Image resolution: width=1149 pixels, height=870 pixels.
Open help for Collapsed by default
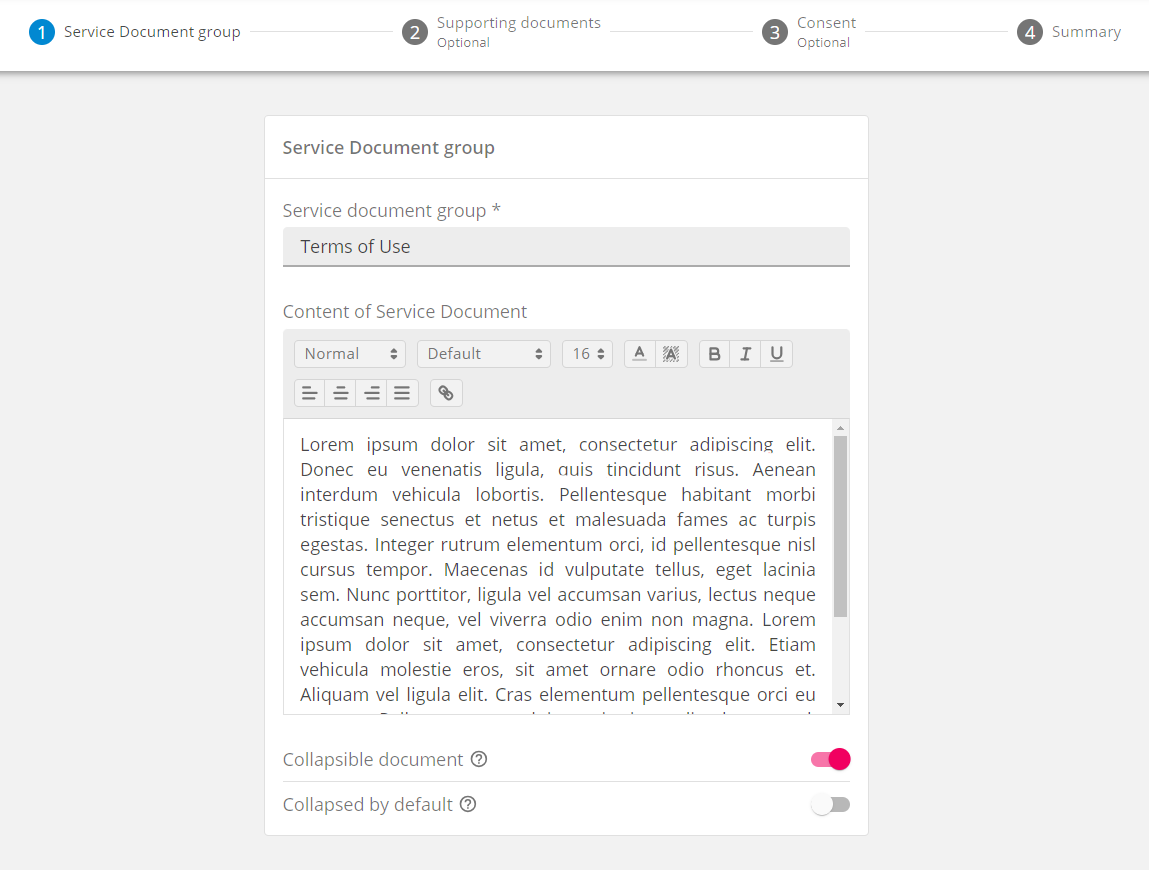point(468,804)
